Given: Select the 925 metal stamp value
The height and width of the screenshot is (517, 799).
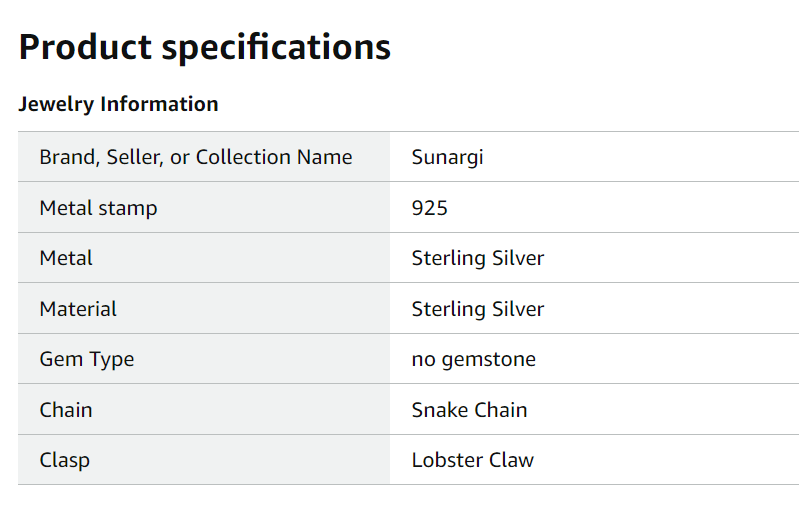Looking at the screenshot, I should [430, 208].
